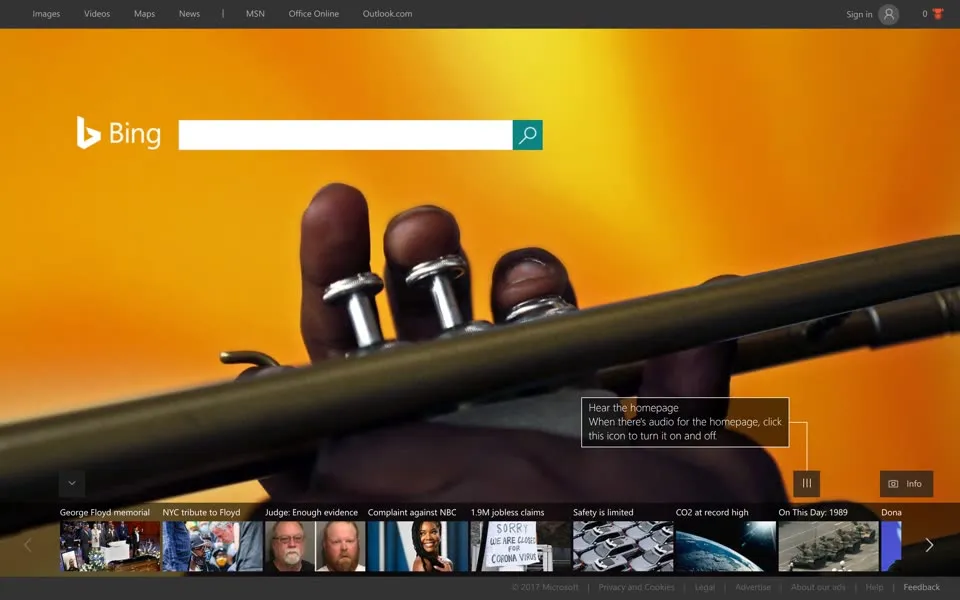Screen dimensions: 960x600
Task: Open Judge: Enough evidence story image
Action: click(x=315, y=546)
